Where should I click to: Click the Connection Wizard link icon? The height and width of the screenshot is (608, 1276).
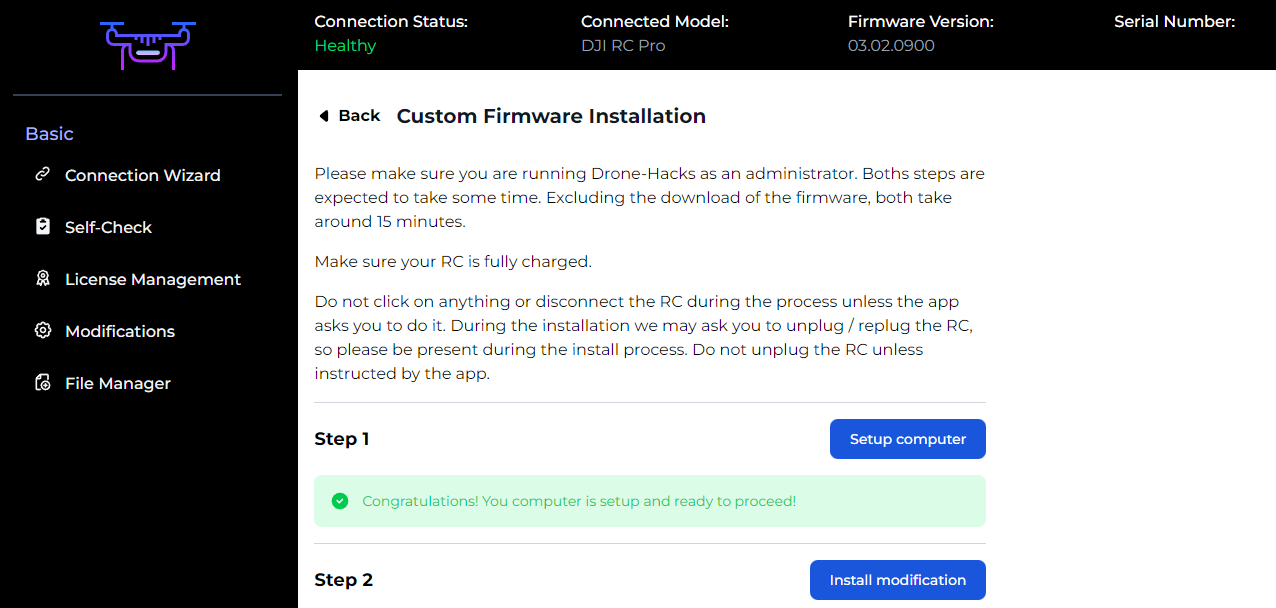42,175
